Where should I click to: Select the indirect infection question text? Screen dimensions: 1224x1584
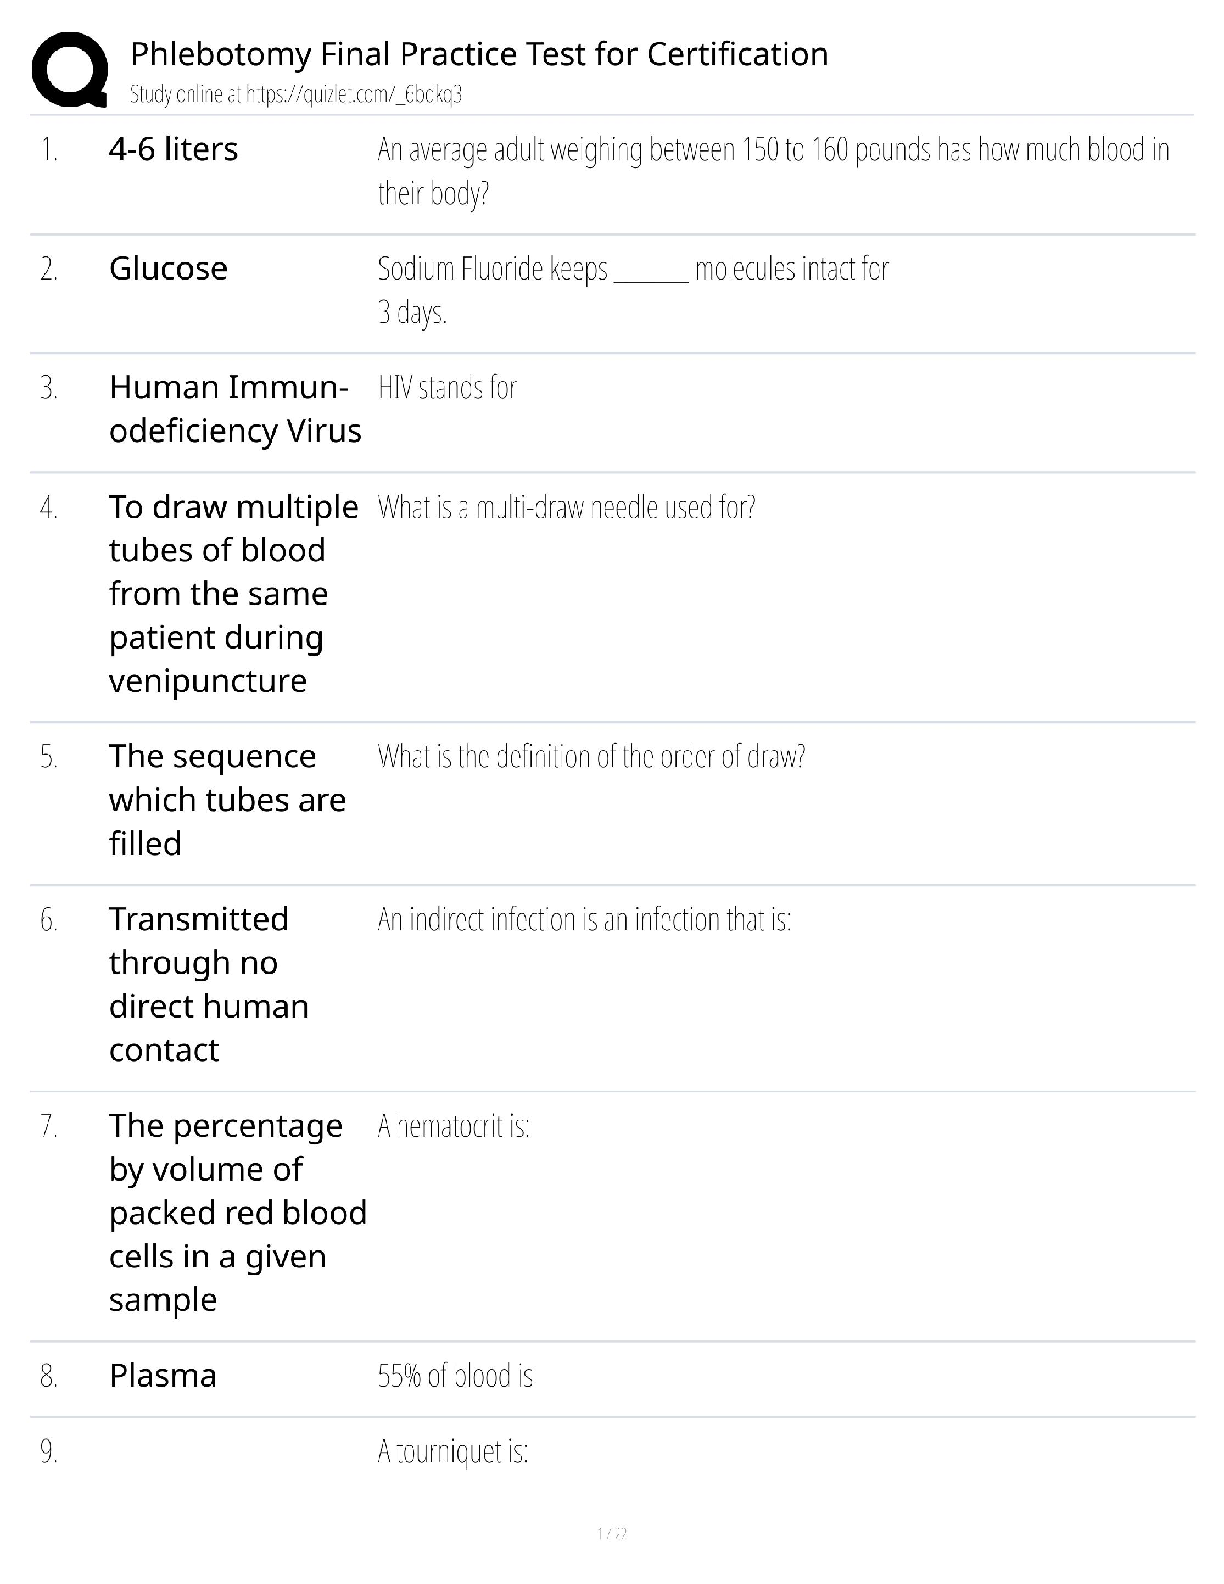point(584,920)
